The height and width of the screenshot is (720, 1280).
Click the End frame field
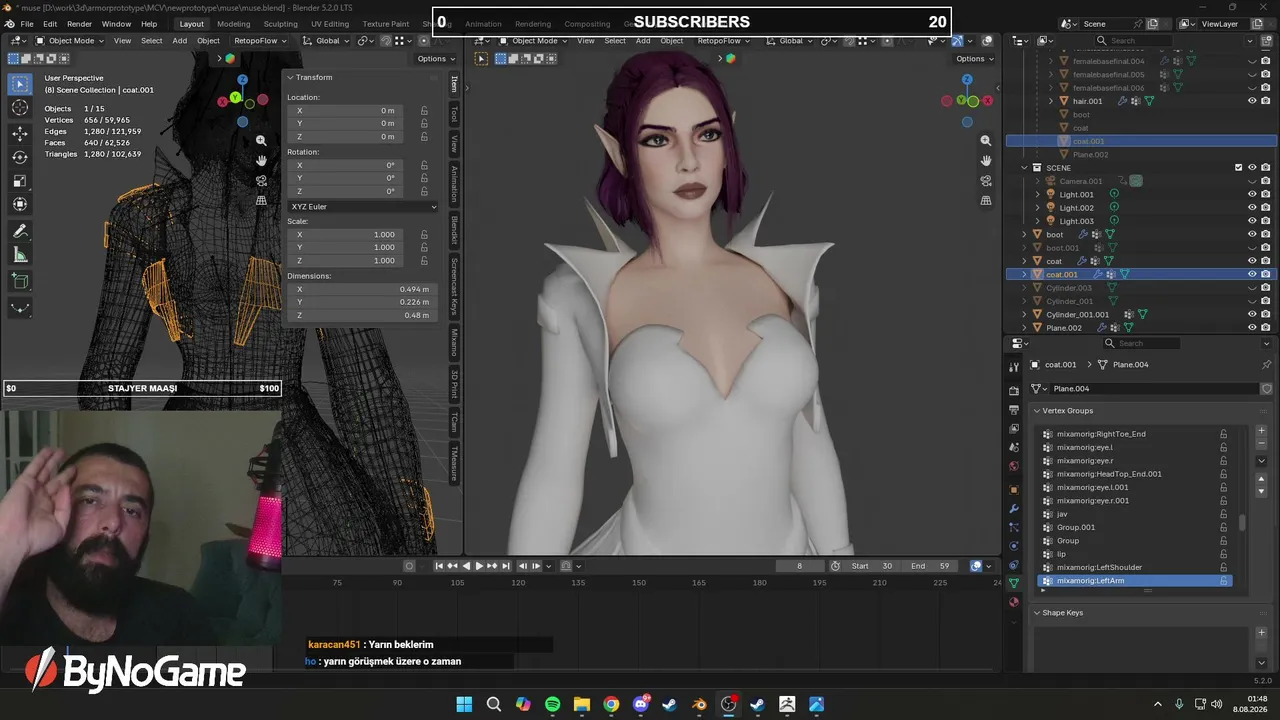[930, 566]
